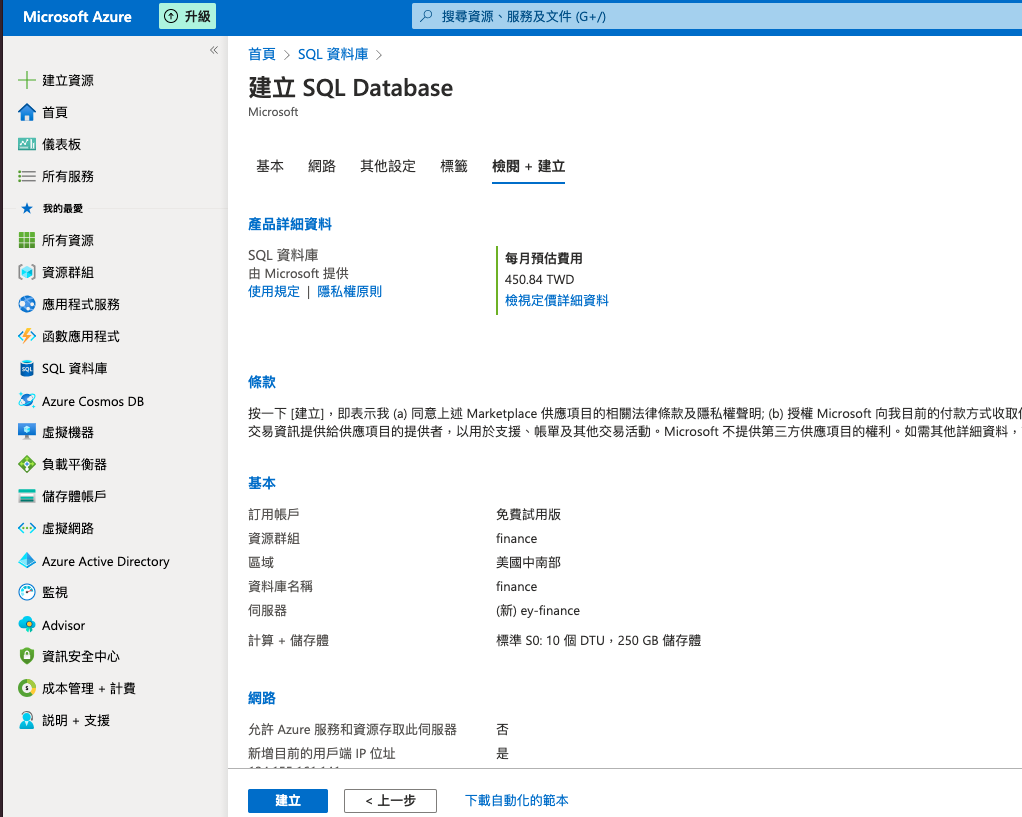Image resolution: width=1022 pixels, height=817 pixels.
Task: Open Storage accounts (儲存體帳戶) icon
Action: [27, 496]
